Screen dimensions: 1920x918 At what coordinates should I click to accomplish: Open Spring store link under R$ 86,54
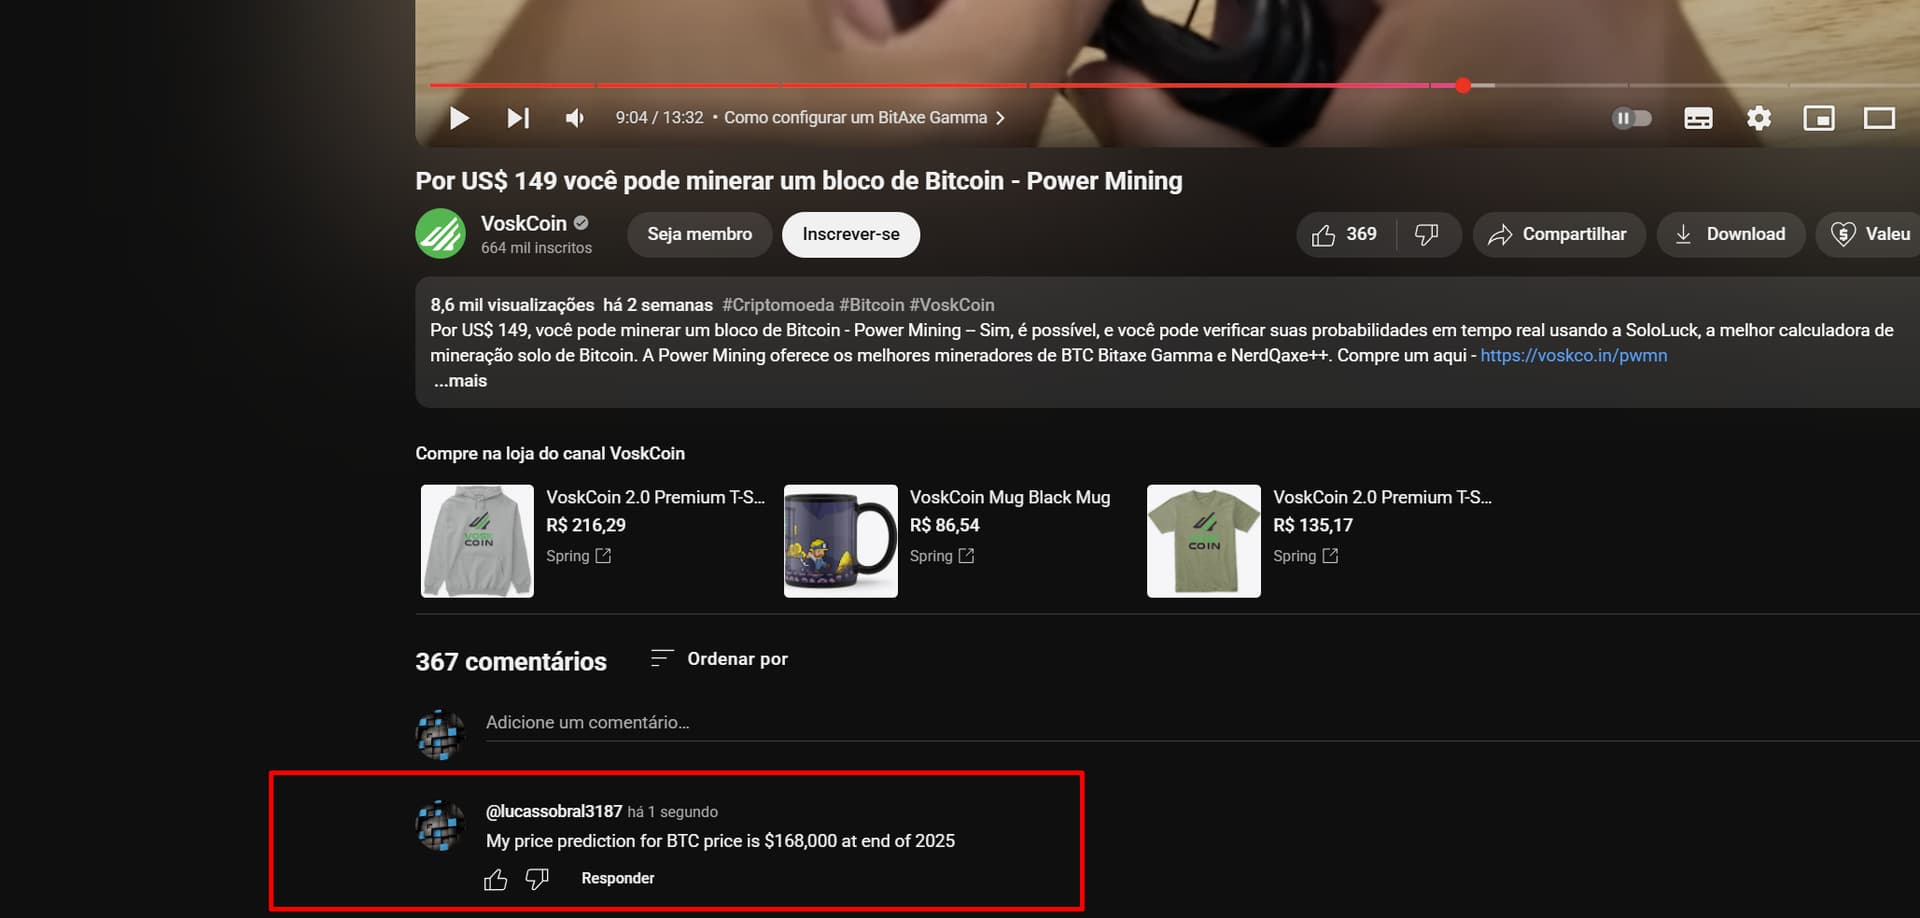tap(942, 556)
